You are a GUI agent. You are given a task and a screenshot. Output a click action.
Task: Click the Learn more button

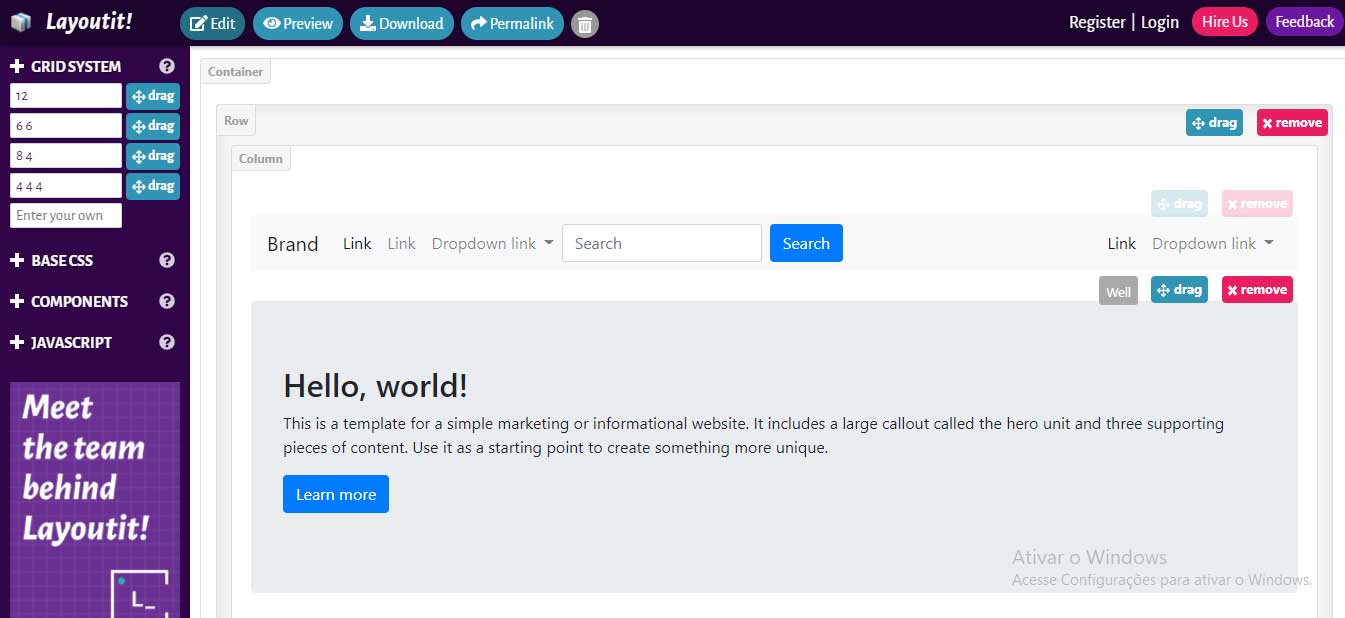pyautogui.click(x=335, y=493)
